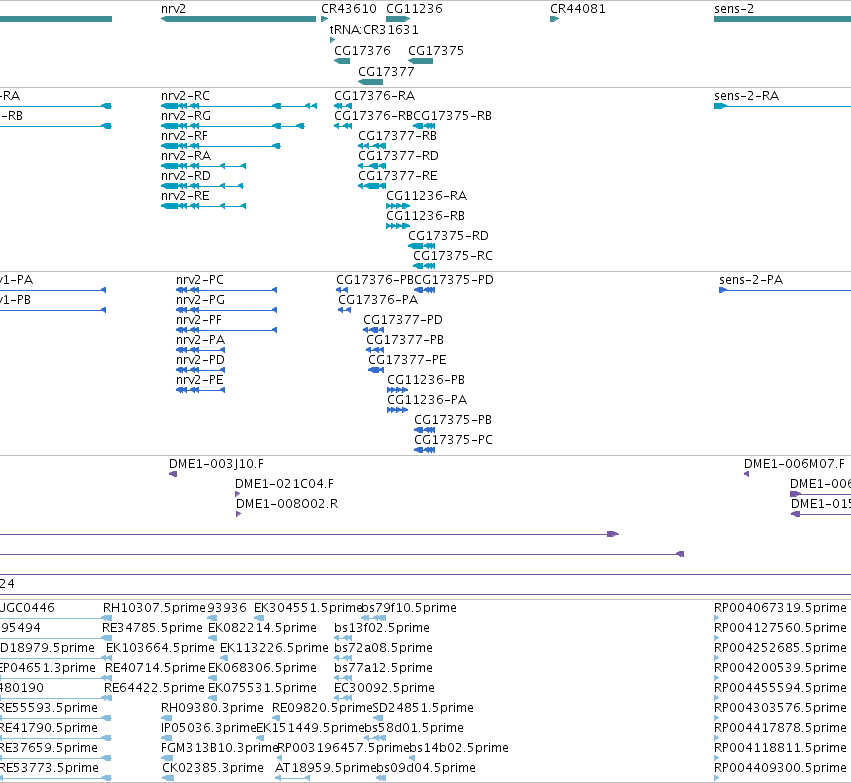The width and height of the screenshot is (851, 783).
Task: Select feature DME1-021C04.F
Action: point(284,485)
